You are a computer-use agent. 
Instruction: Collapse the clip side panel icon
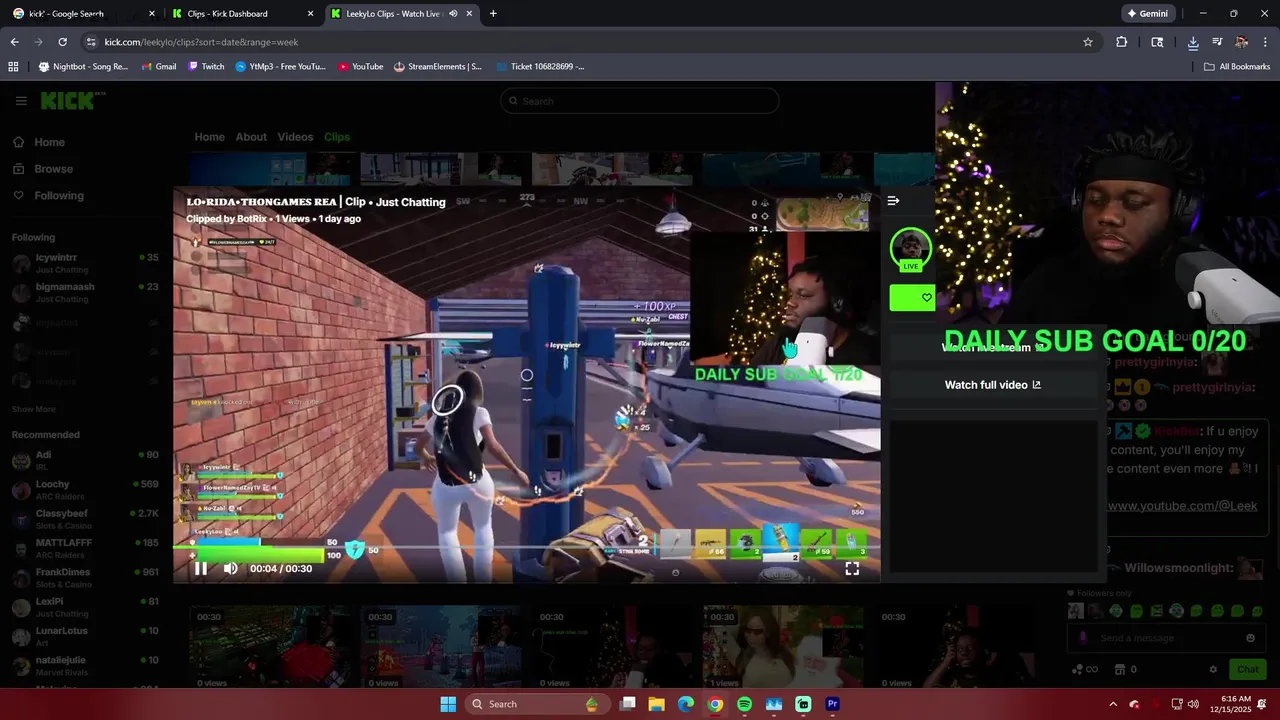(893, 201)
